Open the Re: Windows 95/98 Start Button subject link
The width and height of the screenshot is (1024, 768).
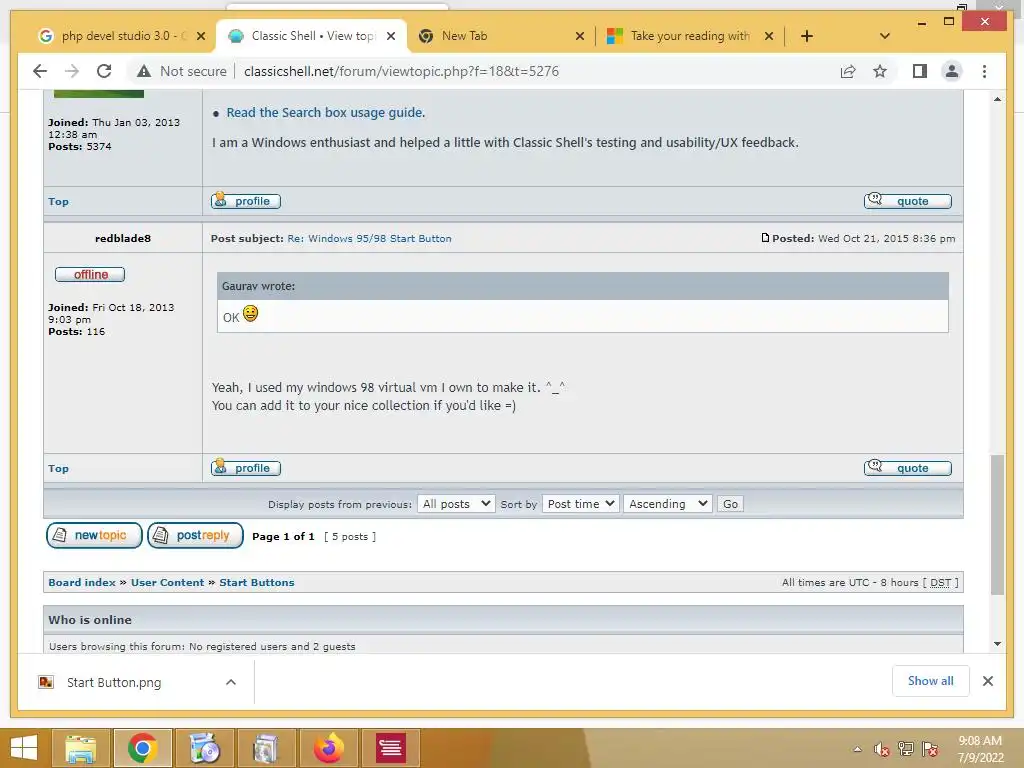pos(369,238)
